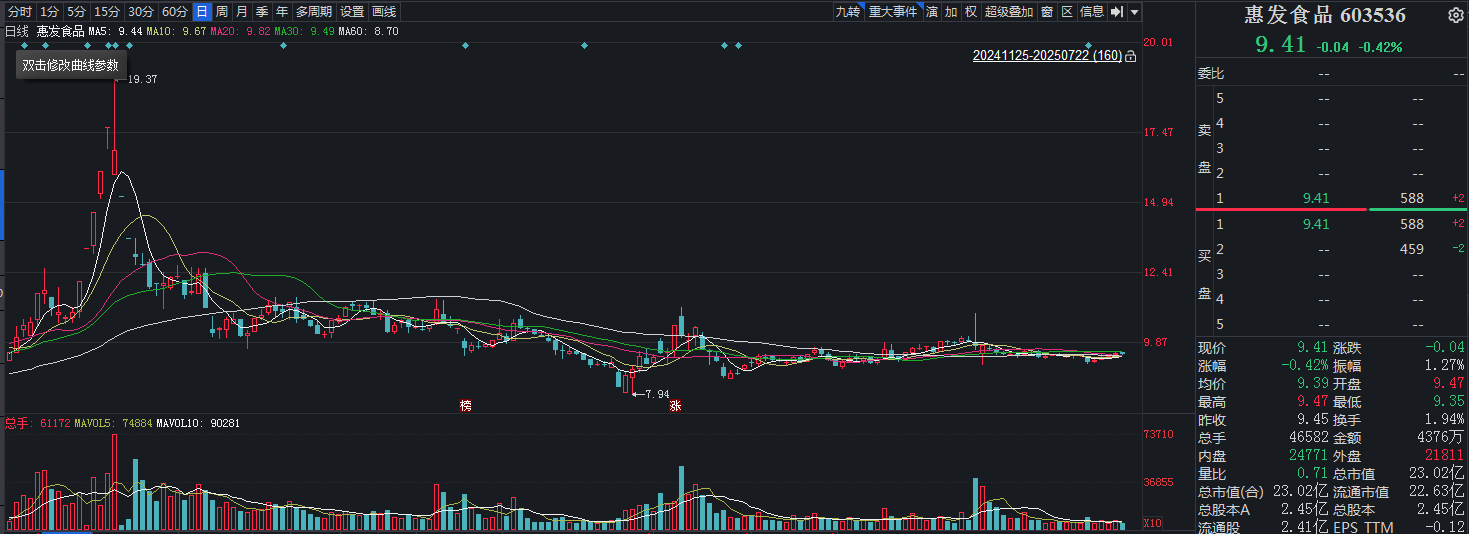This screenshot has height=534, width=1469.
Task: Select the 日 daily period tab
Action: point(202,12)
